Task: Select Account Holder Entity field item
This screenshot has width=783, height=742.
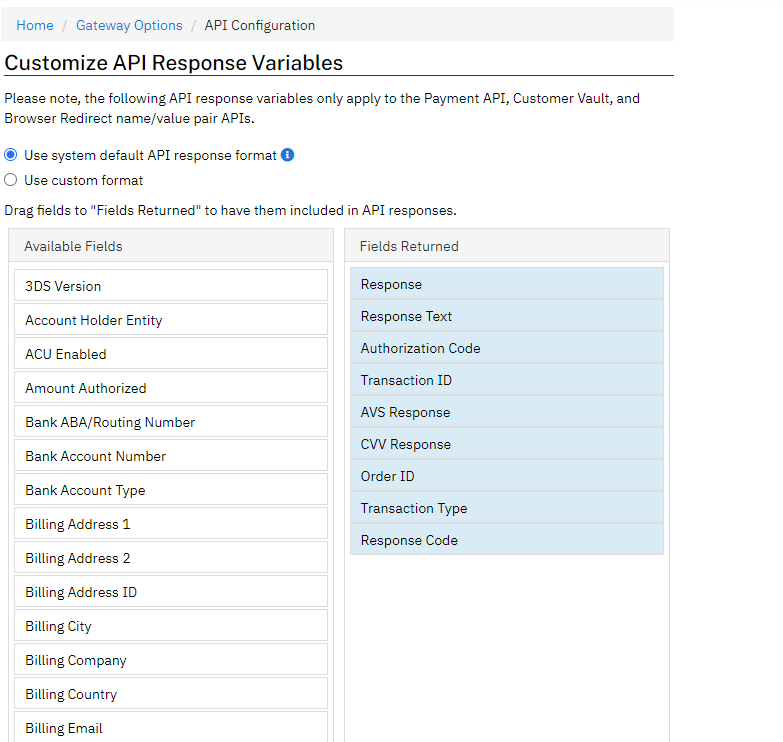Action: tap(171, 320)
